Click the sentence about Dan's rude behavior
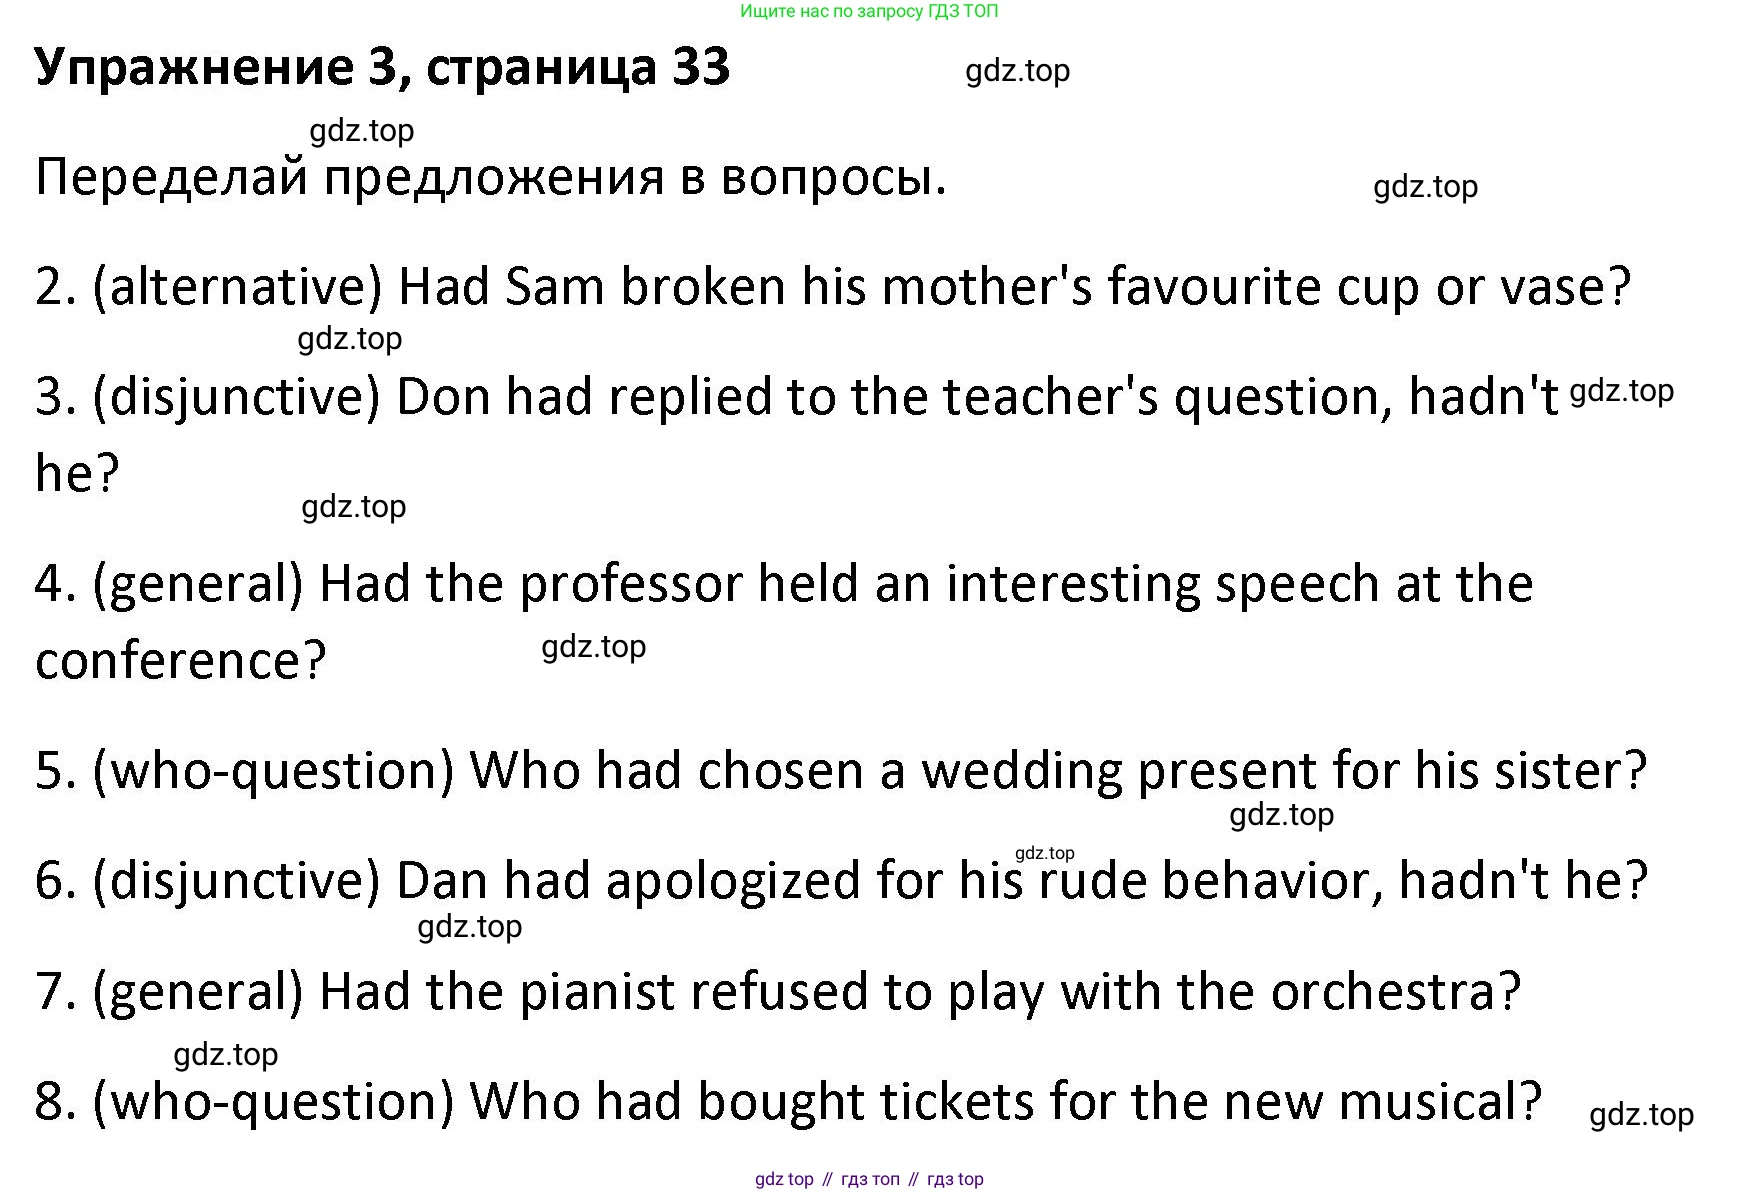This screenshot has width=1741, height=1194. (1020, 881)
